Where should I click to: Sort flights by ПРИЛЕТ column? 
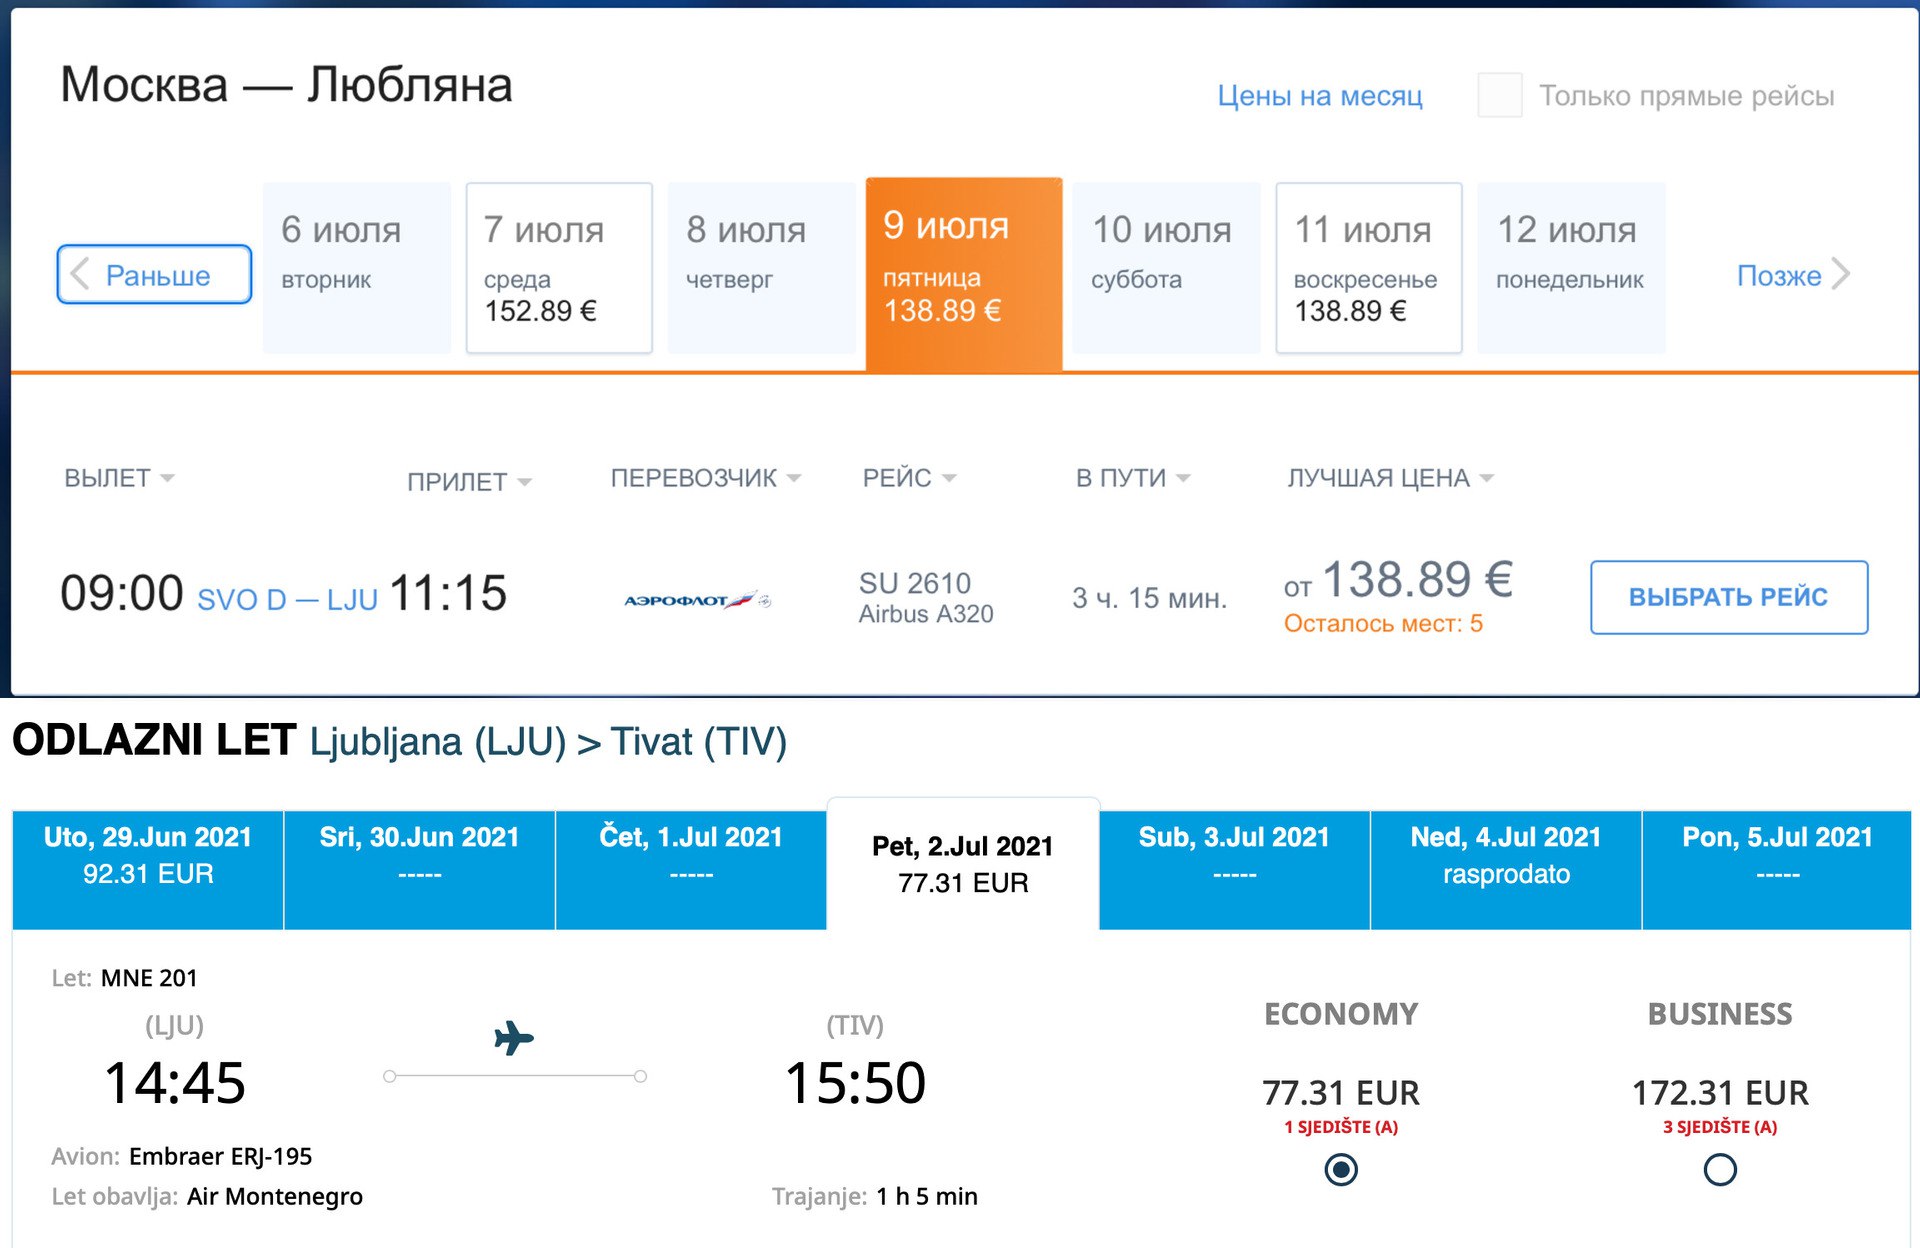coord(469,482)
